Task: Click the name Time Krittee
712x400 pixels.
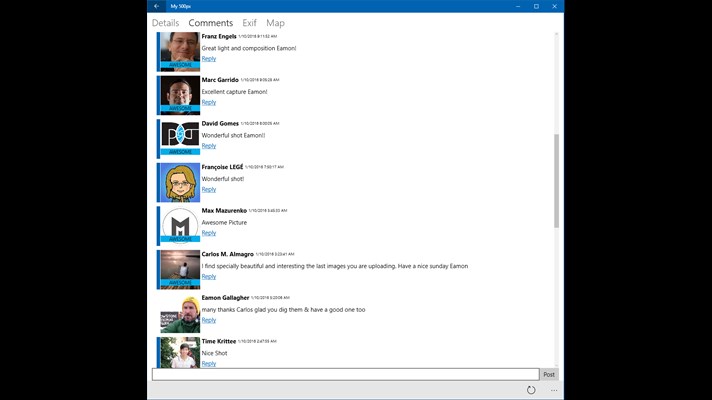Action: click(x=219, y=341)
